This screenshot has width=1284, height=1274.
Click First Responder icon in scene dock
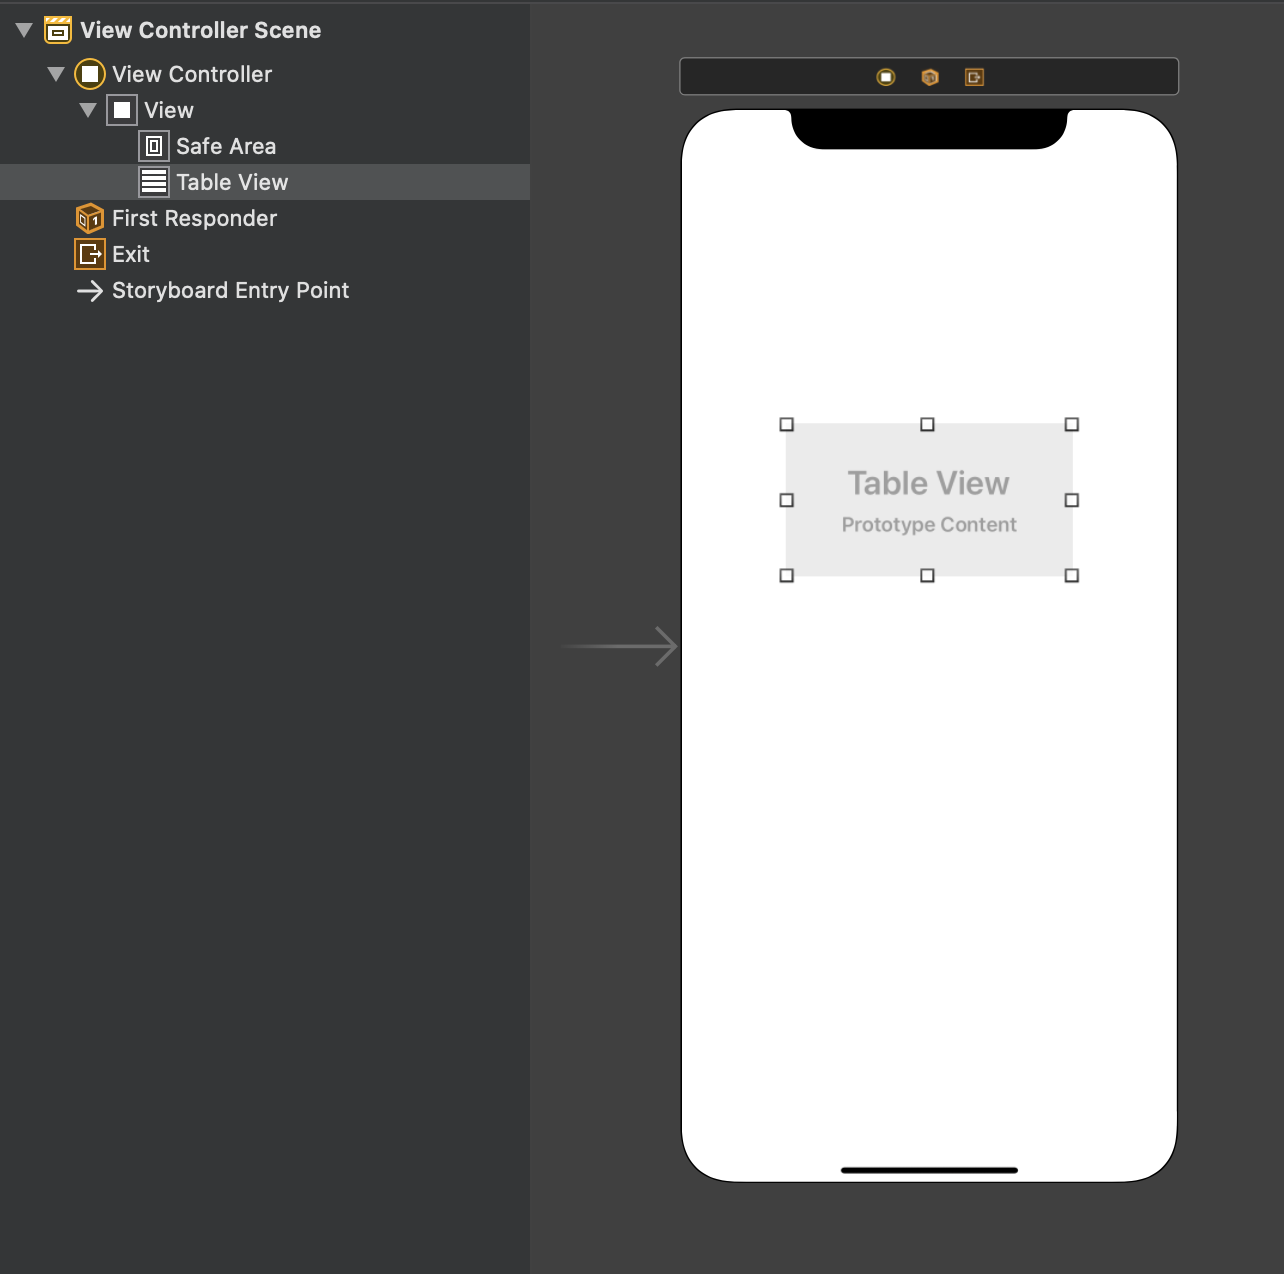pos(930,77)
